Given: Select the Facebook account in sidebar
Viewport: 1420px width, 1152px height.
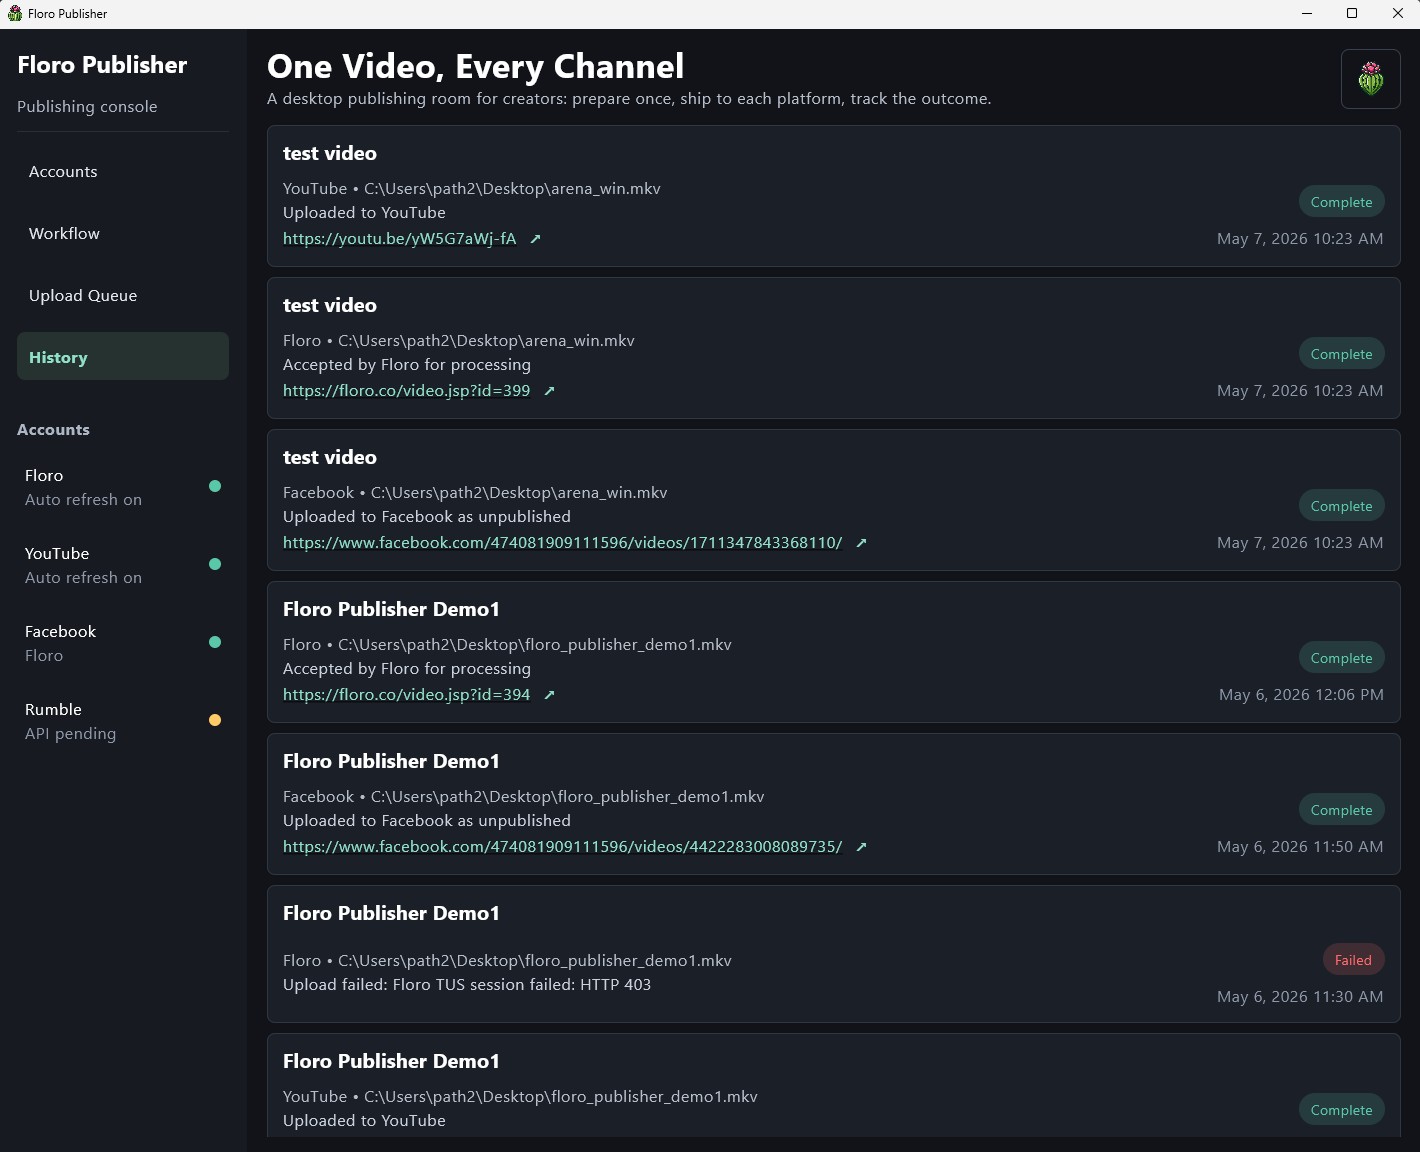Looking at the screenshot, I should coord(123,643).
